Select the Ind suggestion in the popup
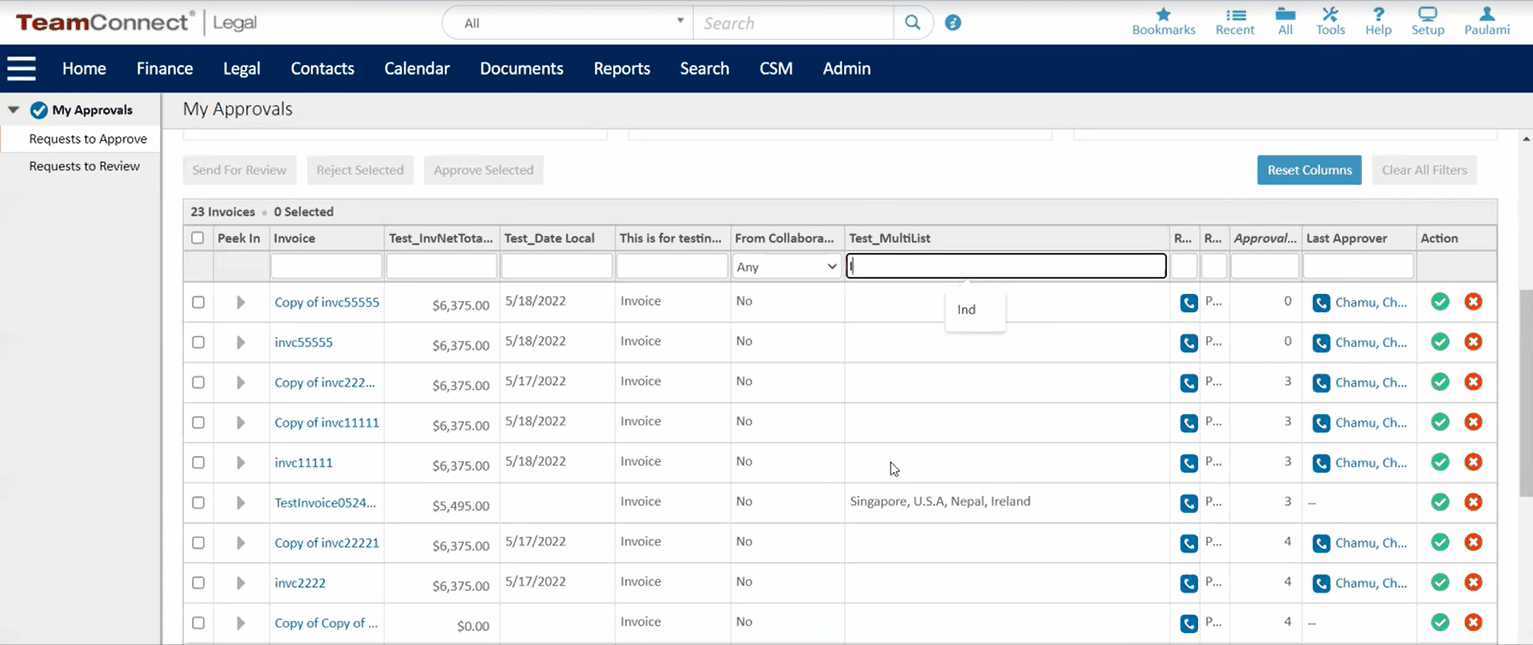The width and height of the screenshot is (1533, 645). (x=966, y=310)
